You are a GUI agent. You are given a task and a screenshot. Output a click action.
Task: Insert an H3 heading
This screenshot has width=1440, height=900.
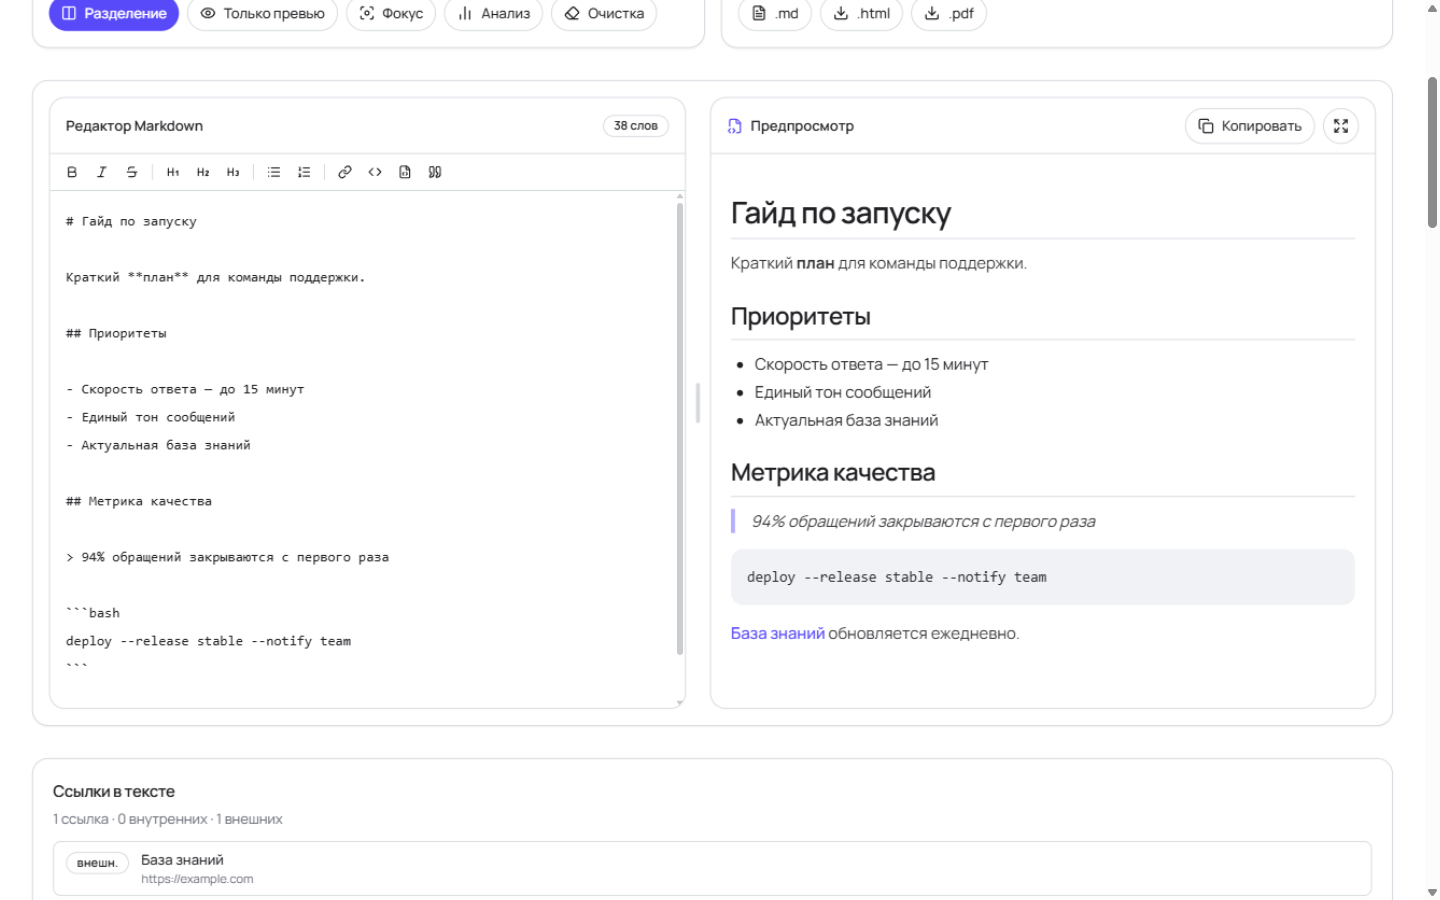point(233,172)
